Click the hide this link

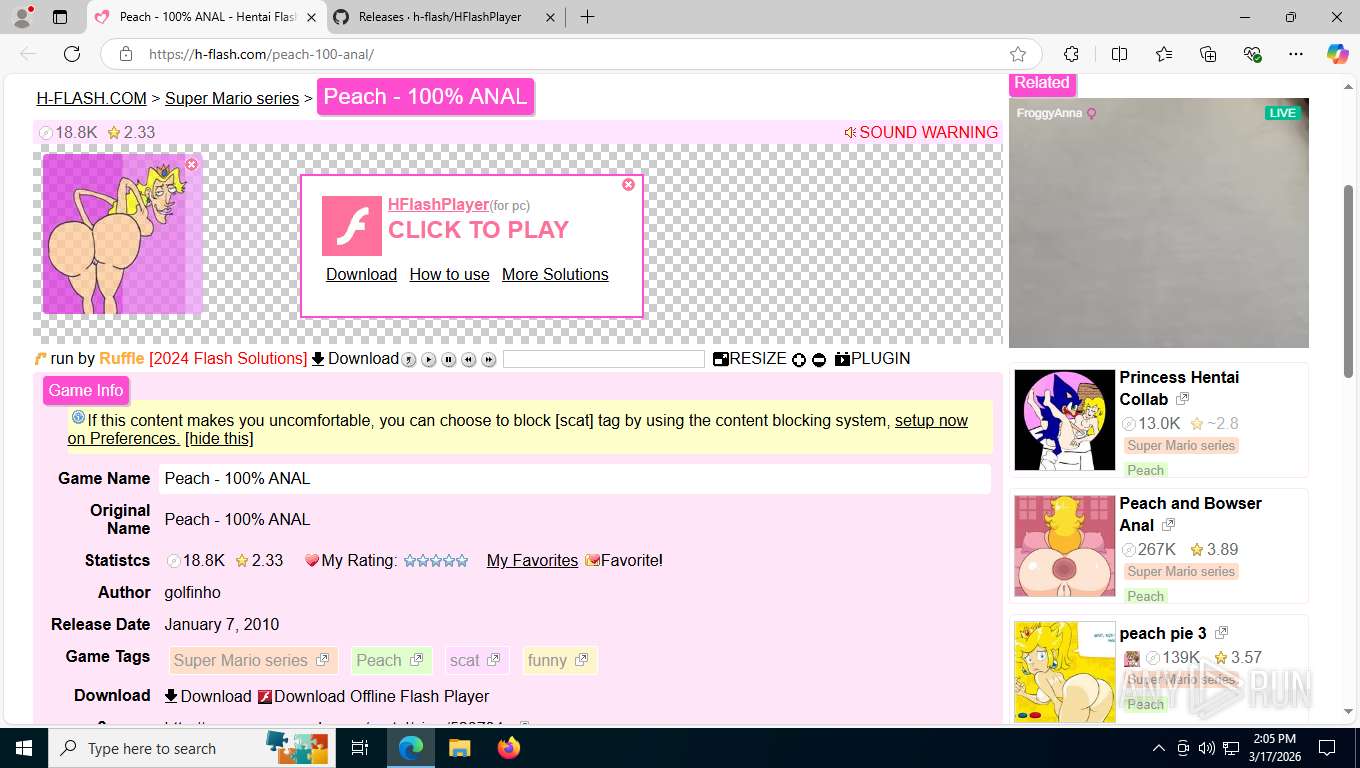(x=219, y=438)
